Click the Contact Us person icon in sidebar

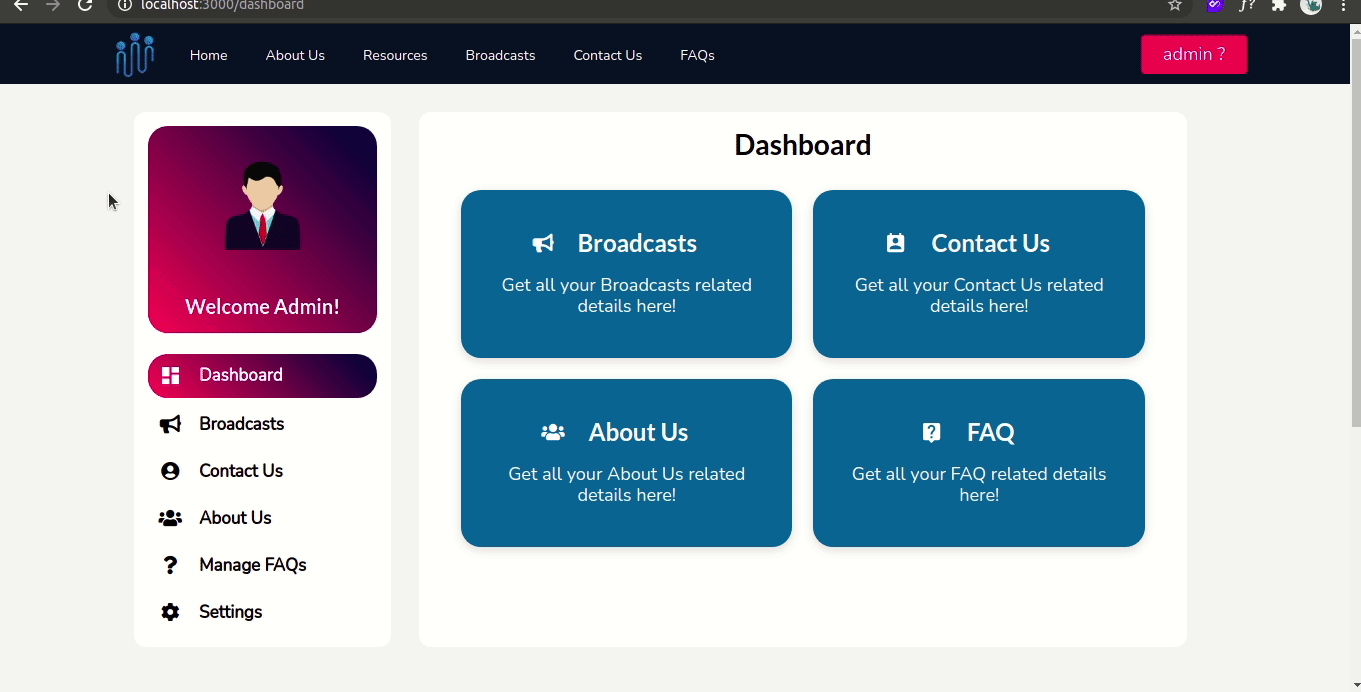pyautogui.click(x=170, y=471)
